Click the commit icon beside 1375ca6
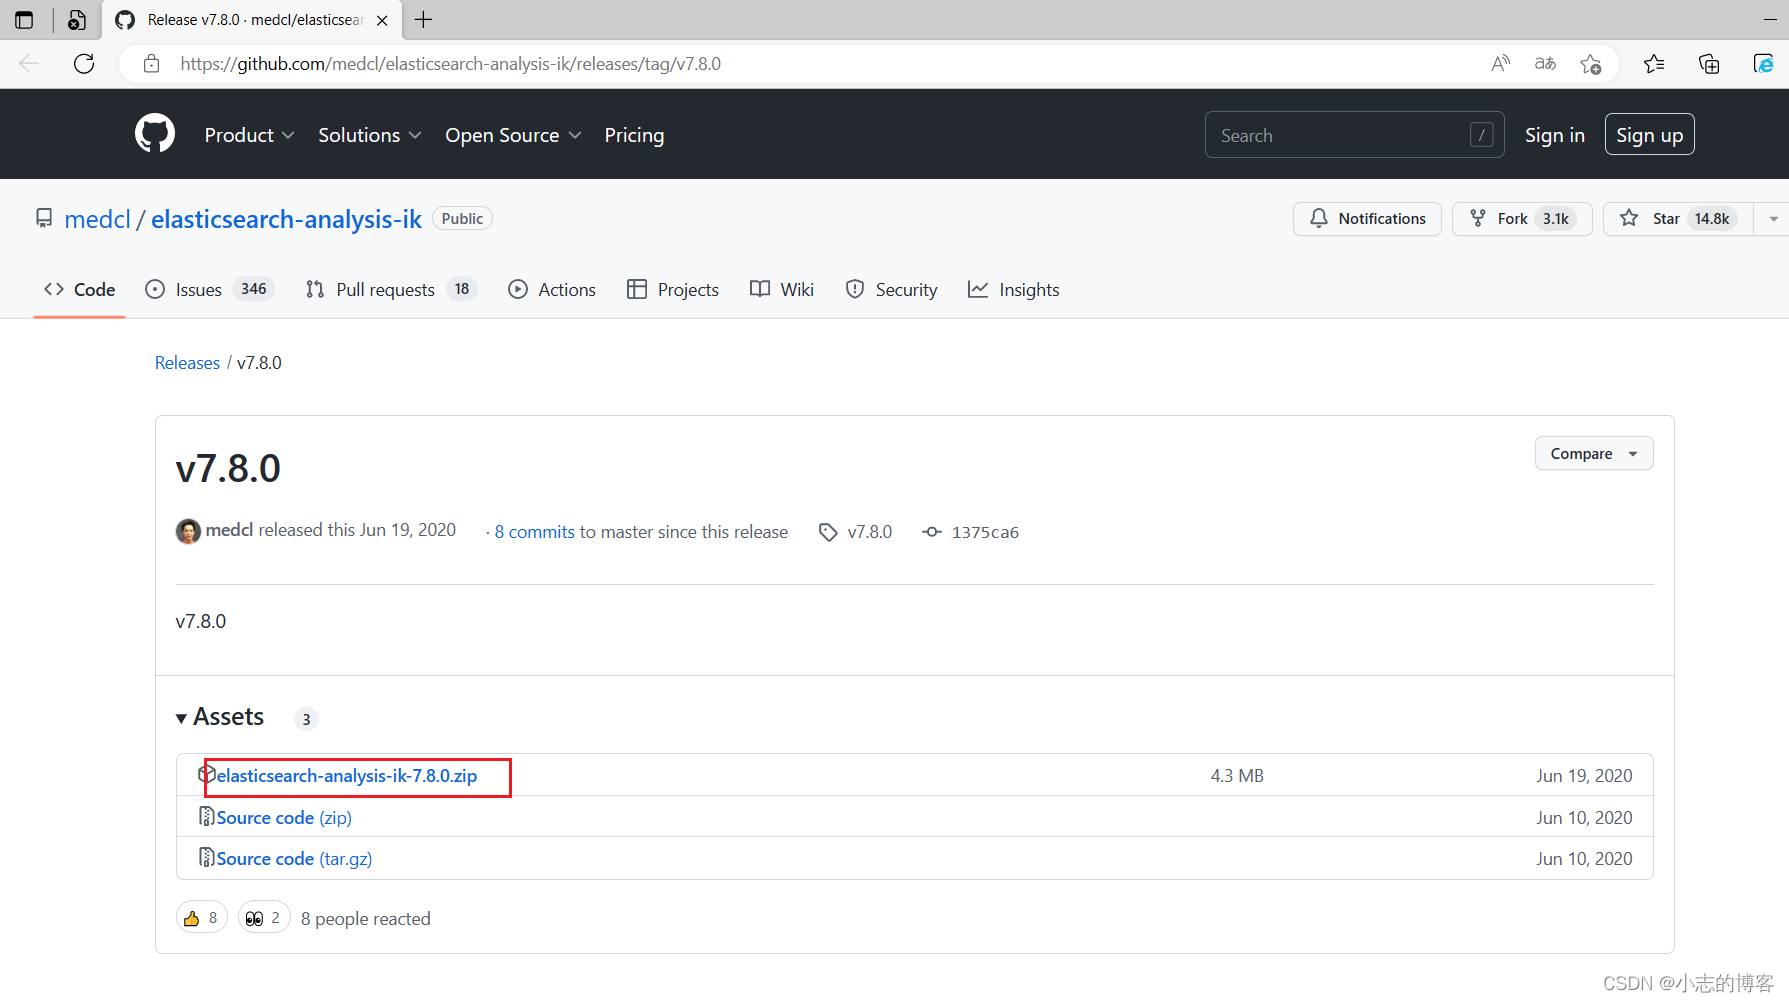The width and height of the screenshot is (1789, 1002). coord(931,531)
